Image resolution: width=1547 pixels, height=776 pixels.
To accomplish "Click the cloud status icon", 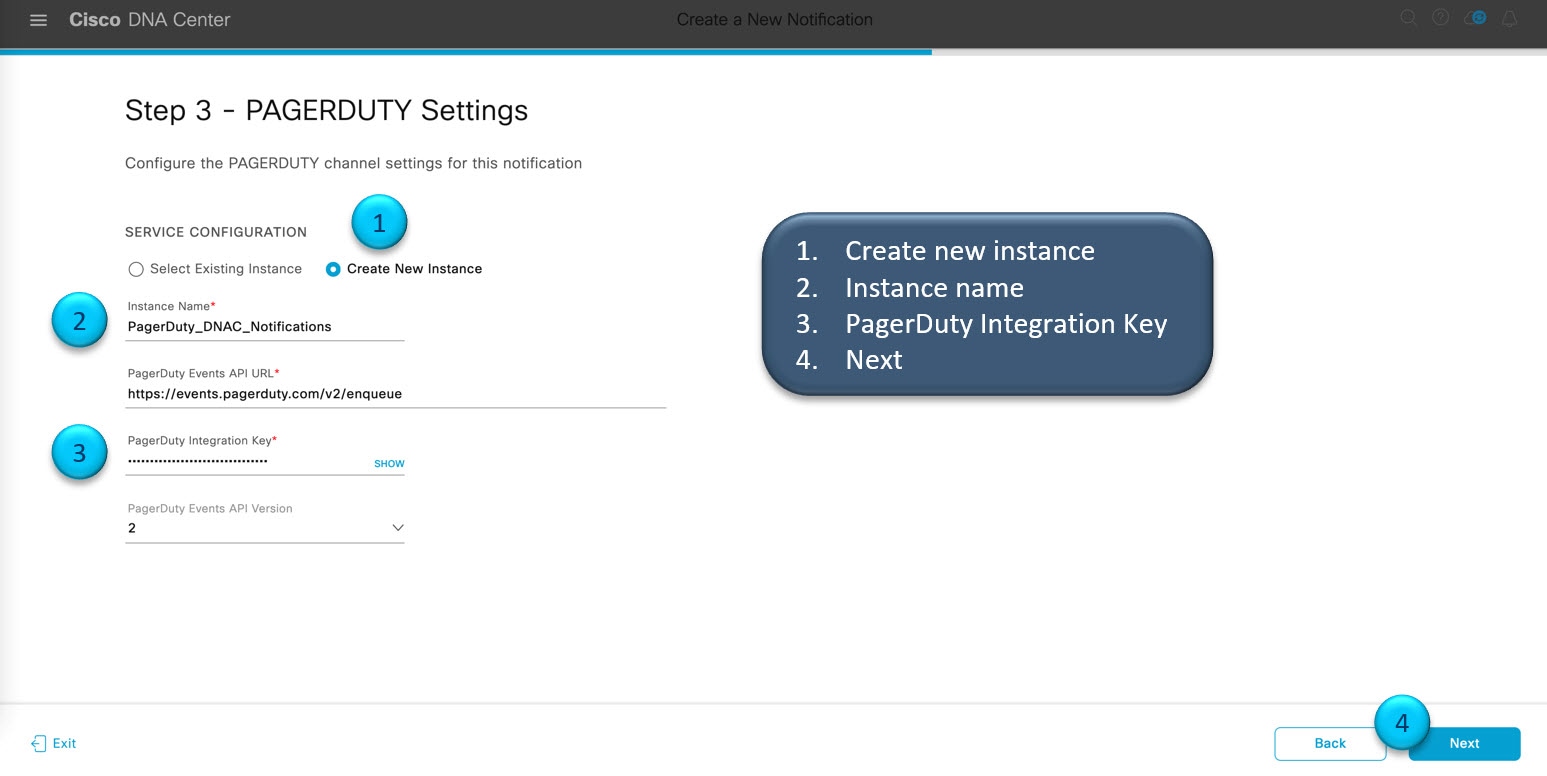I will click(1475, 19).
